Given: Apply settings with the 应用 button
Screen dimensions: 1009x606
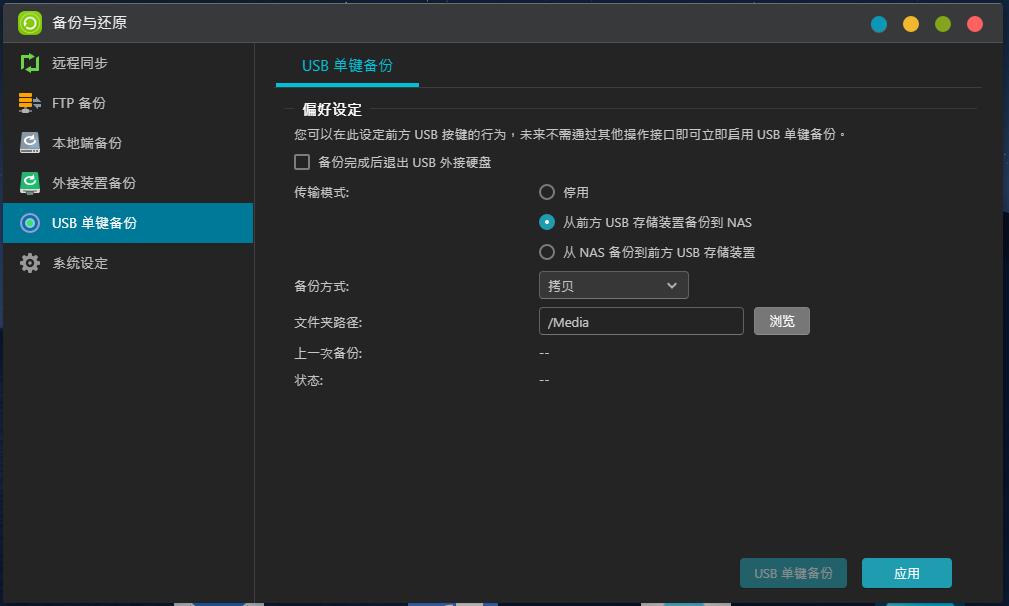Looking at the screenshot, I should tap(906, 573).
